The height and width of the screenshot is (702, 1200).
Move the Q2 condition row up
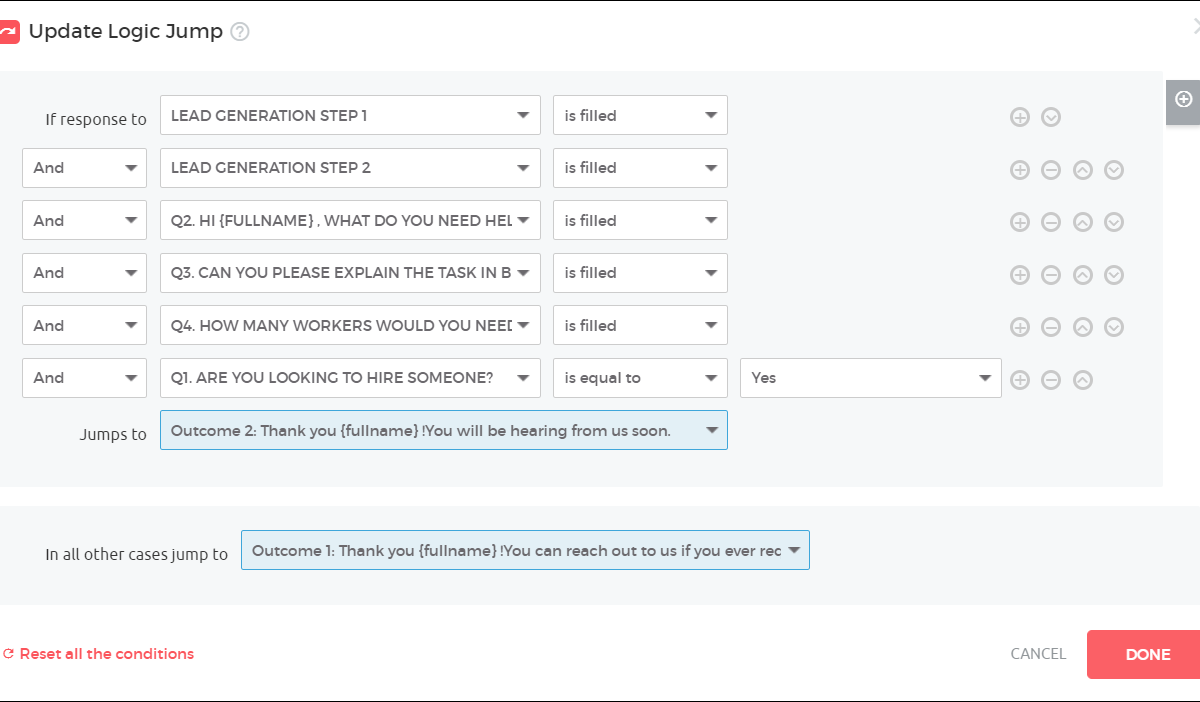point(1082,222)
